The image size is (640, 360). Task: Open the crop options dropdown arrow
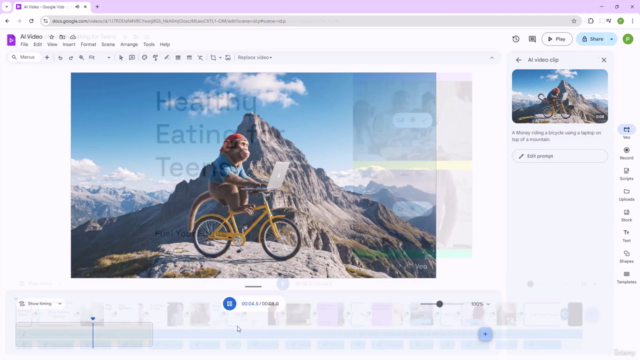pos(220,58)
